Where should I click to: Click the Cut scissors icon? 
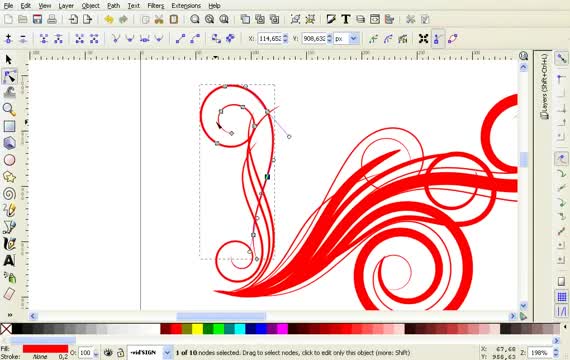pyautogui.click(x=159, y=19)
